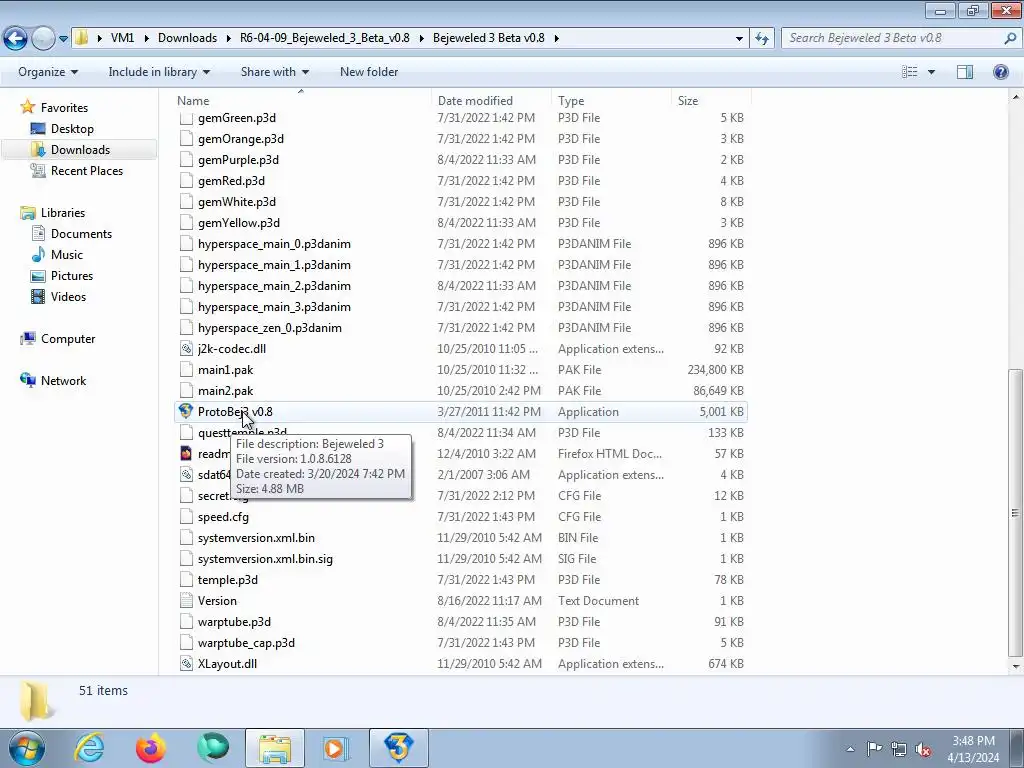Viewport: 1024px width, 768px height.
Task: Click the Downloads breadcrumb in address bar
Action: click(187, 38)
